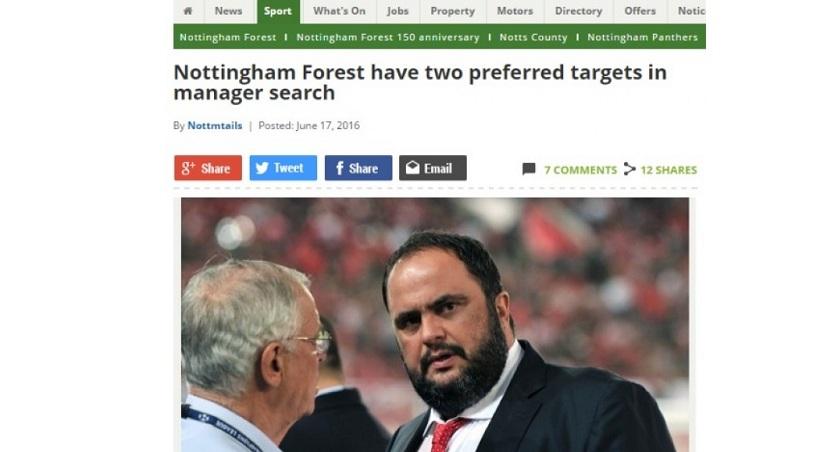Open the What's On section

click(338, 11)
